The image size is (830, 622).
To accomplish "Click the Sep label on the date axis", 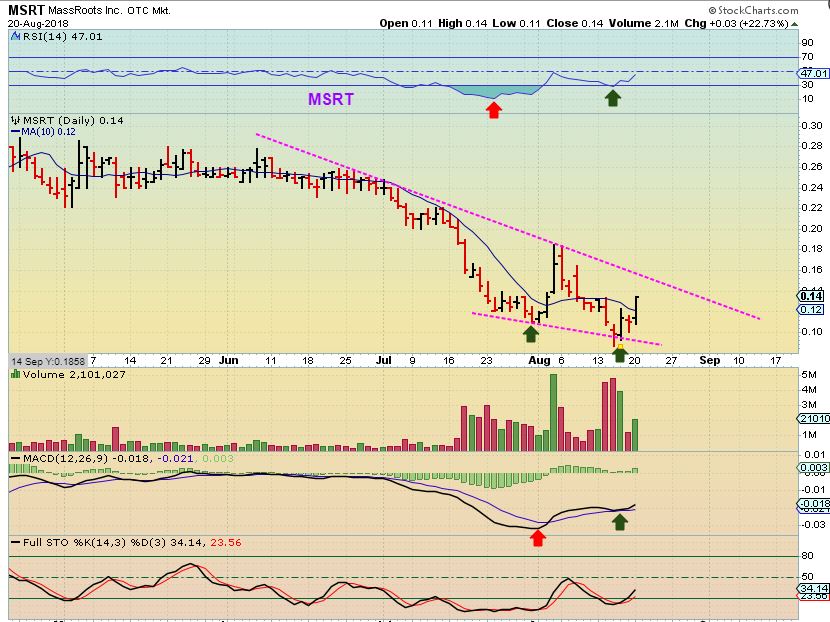I will [x=710, y=360].
